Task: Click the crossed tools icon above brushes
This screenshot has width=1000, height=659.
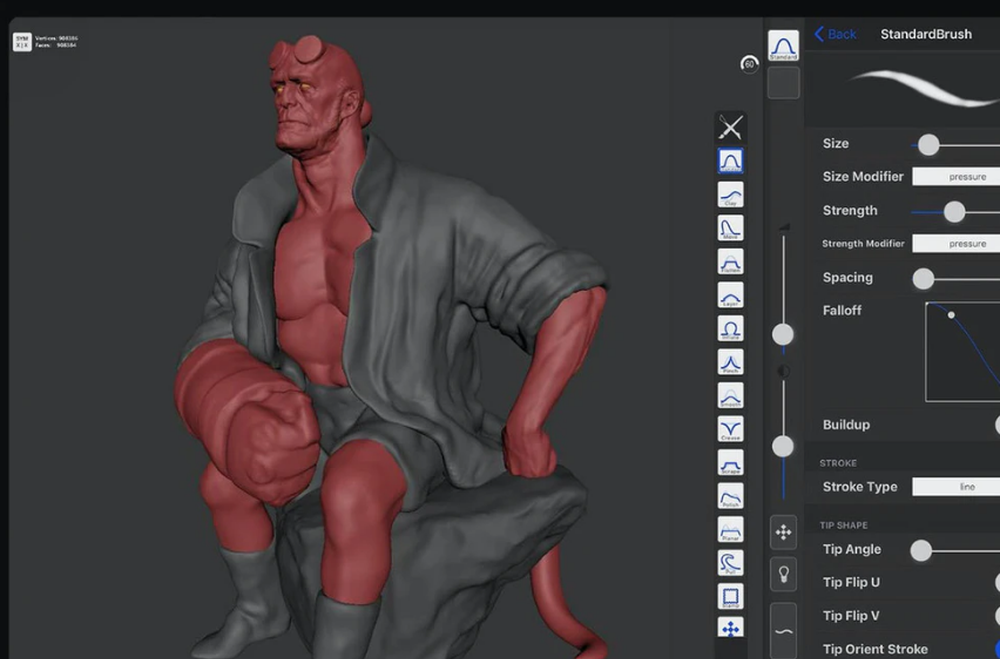Action: pos(730,127)
